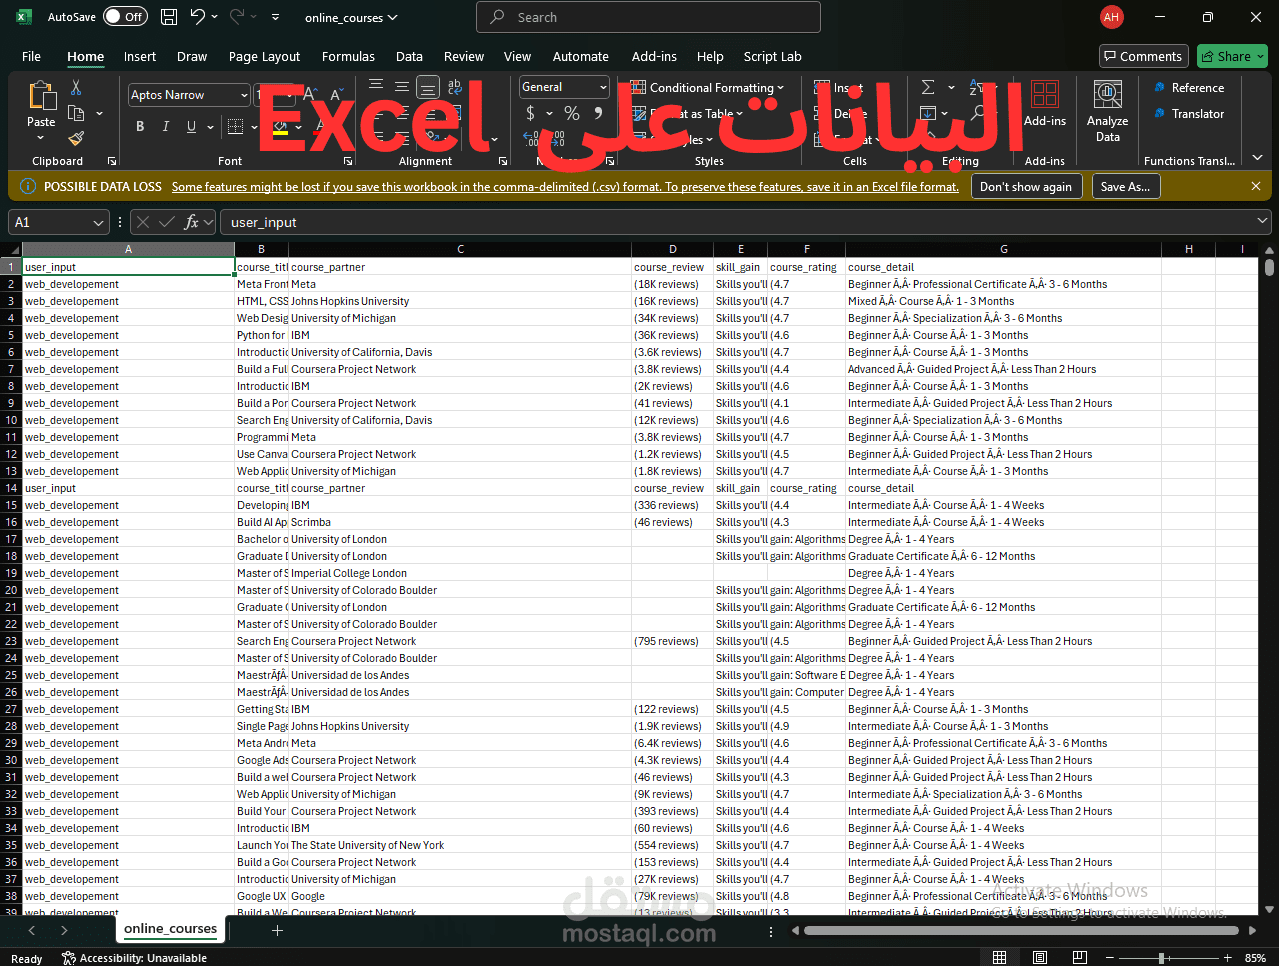Toggle AutoSave switch on
The height and width of the screenshot is (966, 1279).
(x=125, y=17)
